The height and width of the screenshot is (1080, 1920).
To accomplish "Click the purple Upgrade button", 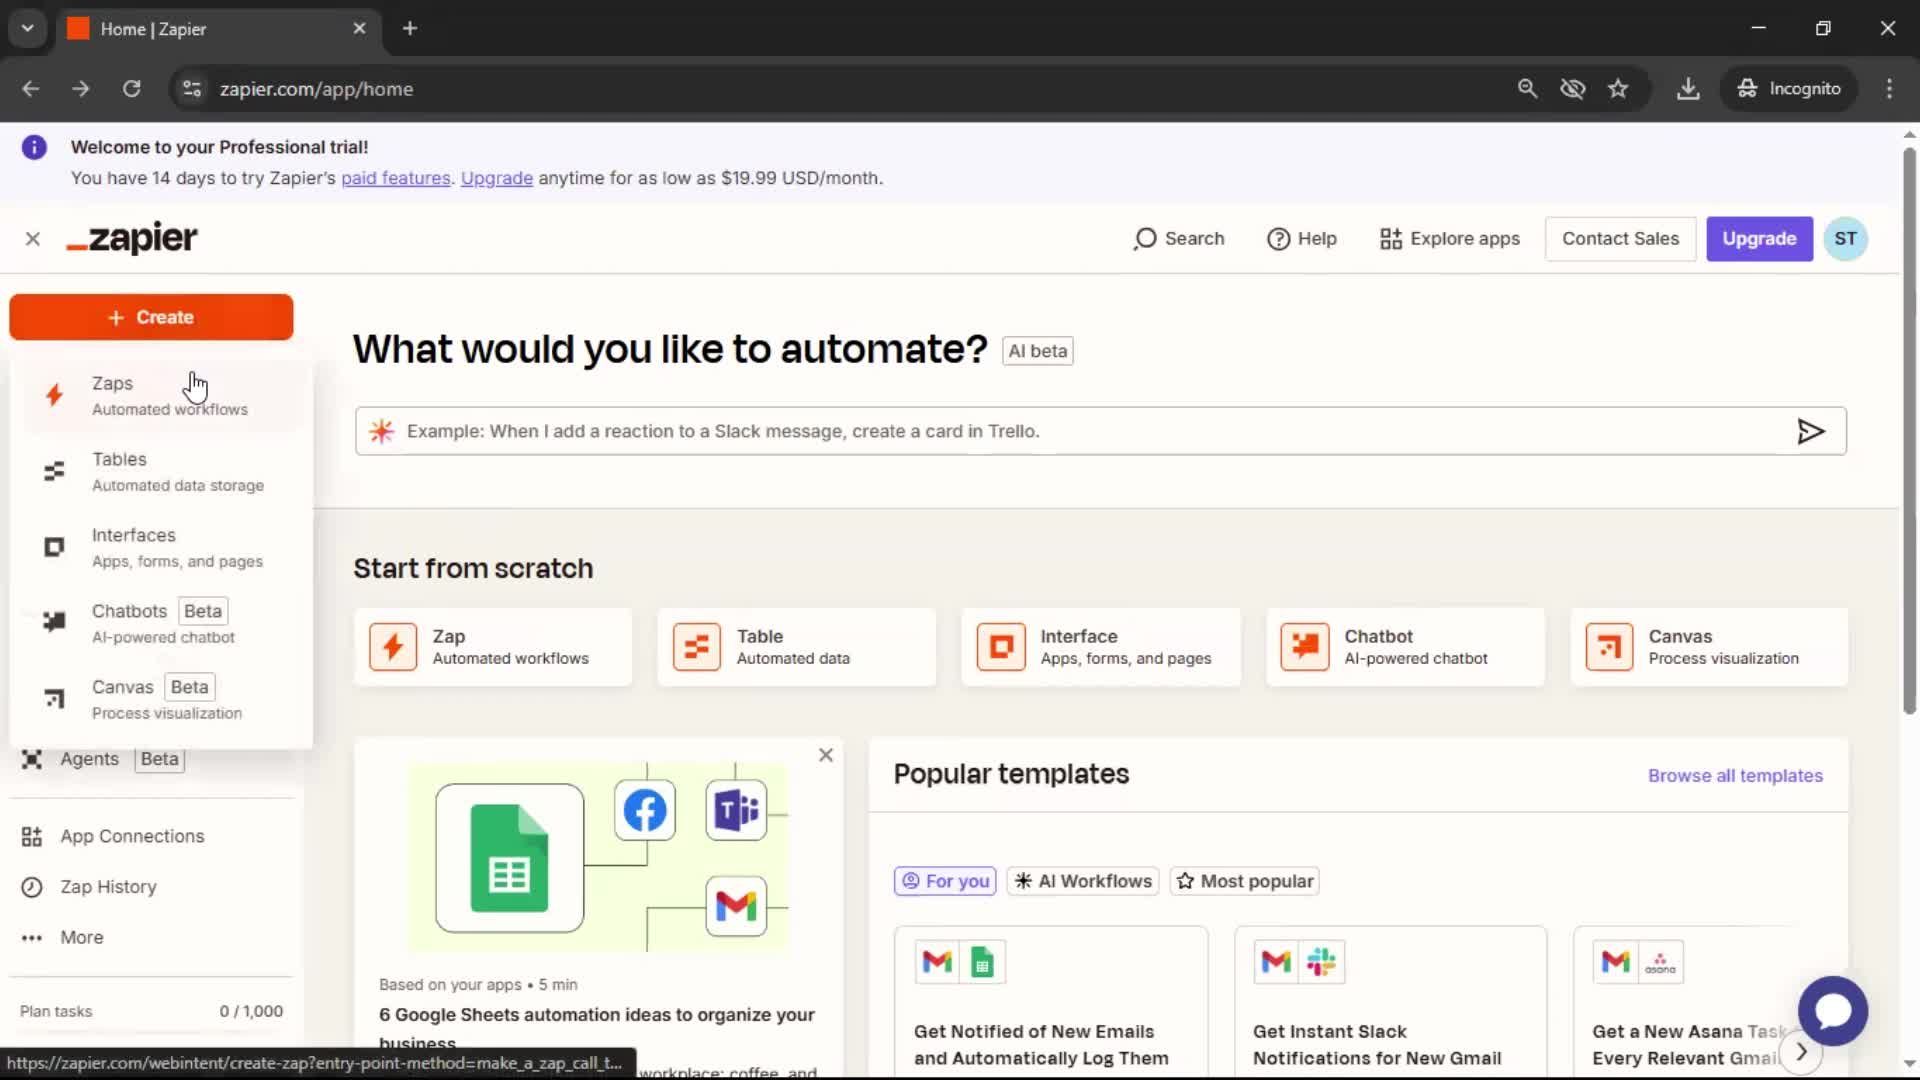I will pos(1759,239).
